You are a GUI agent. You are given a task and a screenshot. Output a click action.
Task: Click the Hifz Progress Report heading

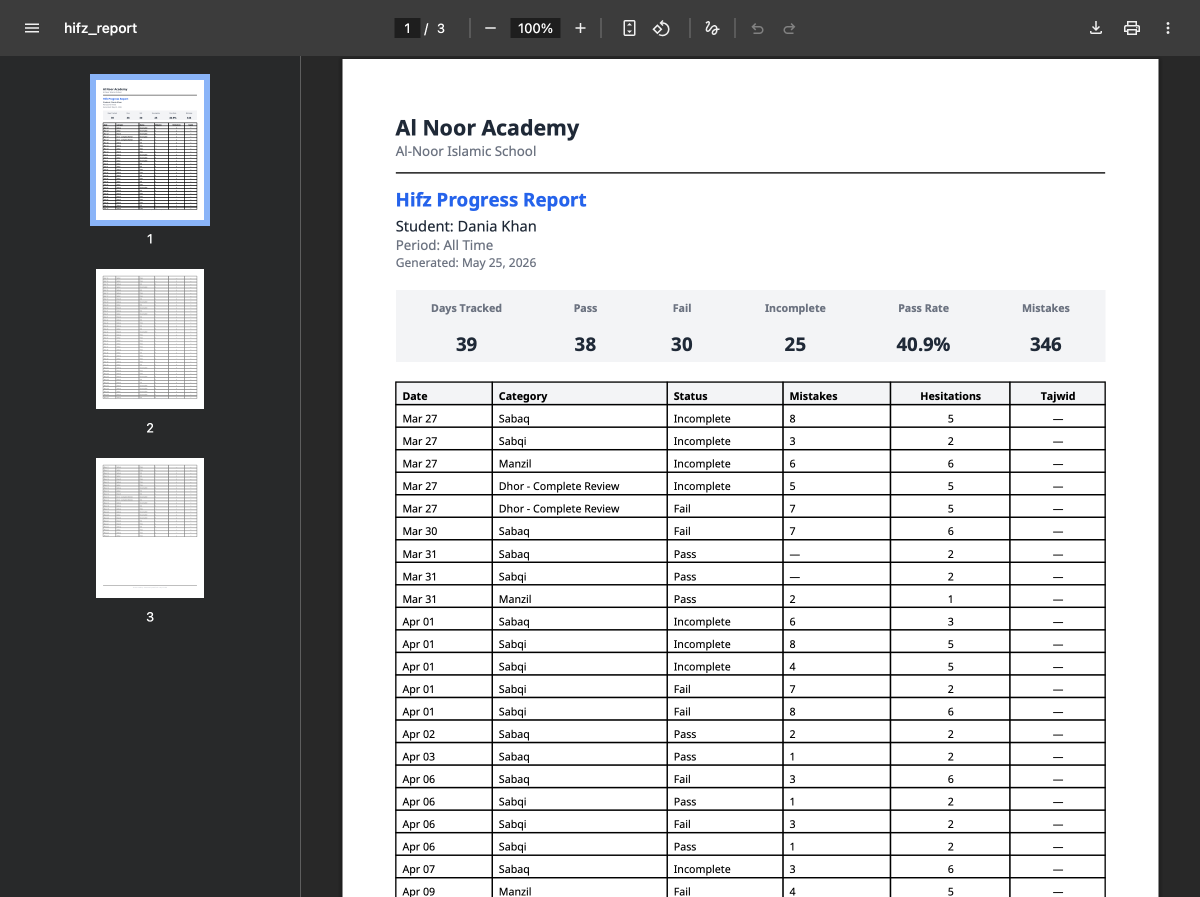[x=491, y=200]
